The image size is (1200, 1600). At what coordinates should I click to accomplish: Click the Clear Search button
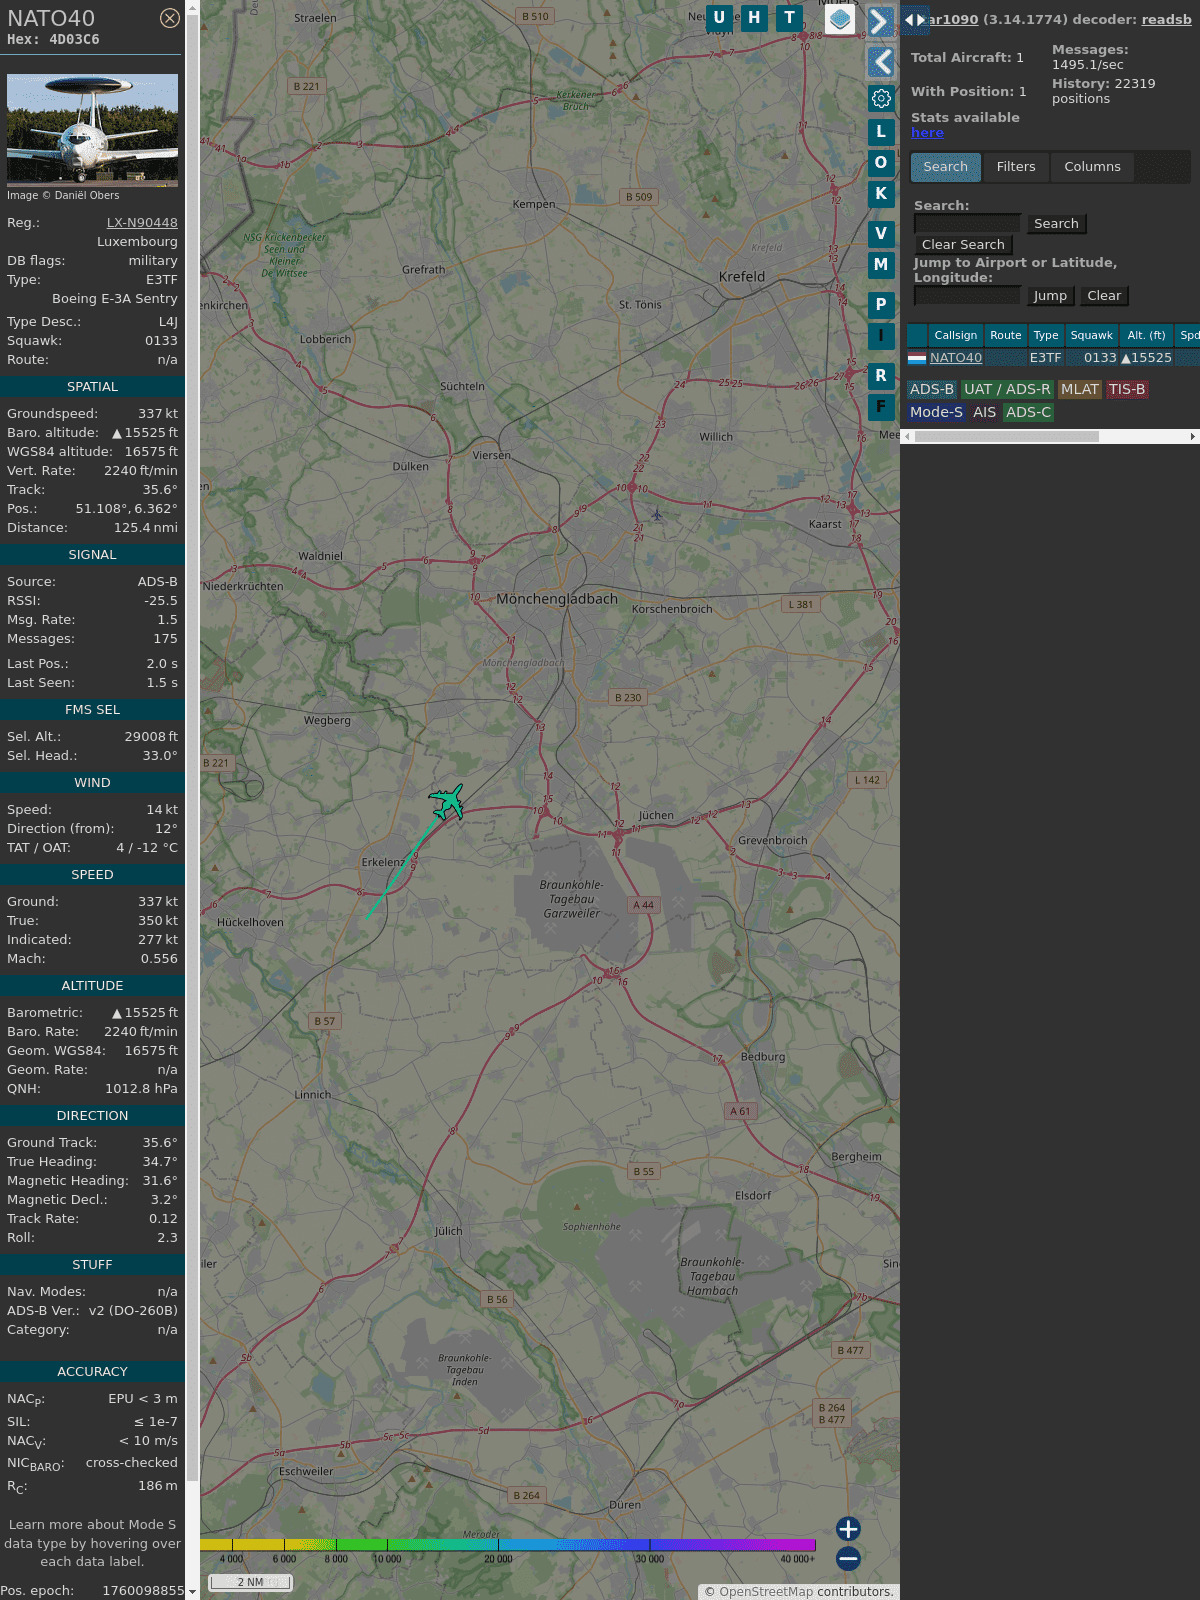pyautogui.click(x=963, y=245)
